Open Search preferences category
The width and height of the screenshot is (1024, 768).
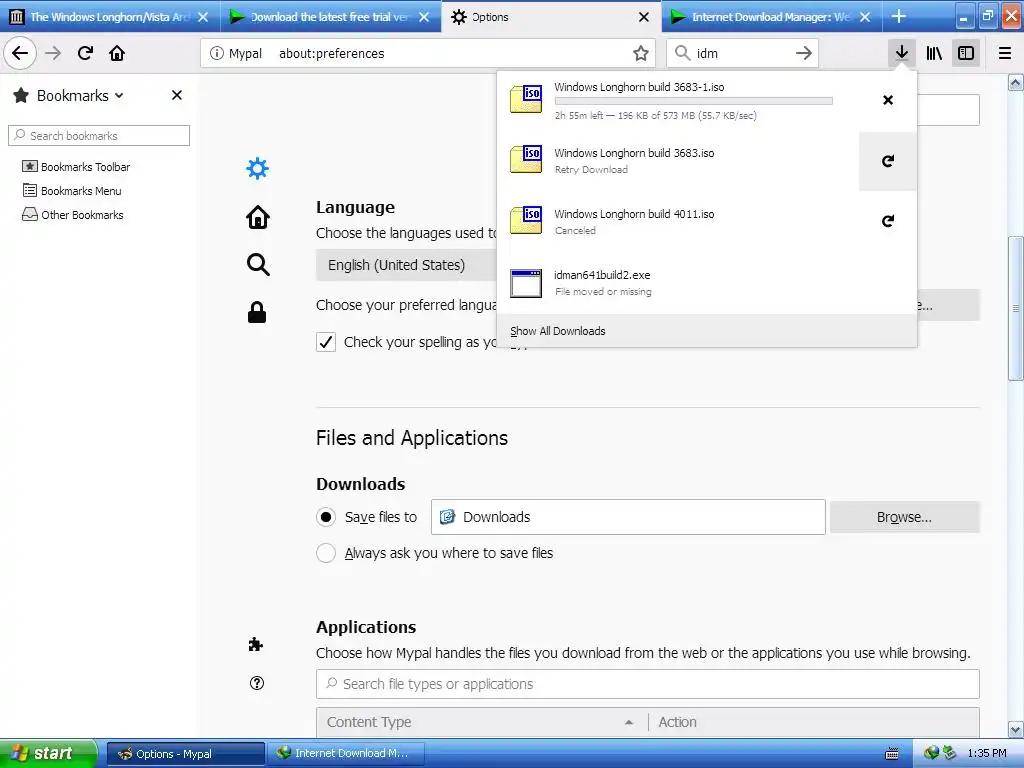point(257,264)
